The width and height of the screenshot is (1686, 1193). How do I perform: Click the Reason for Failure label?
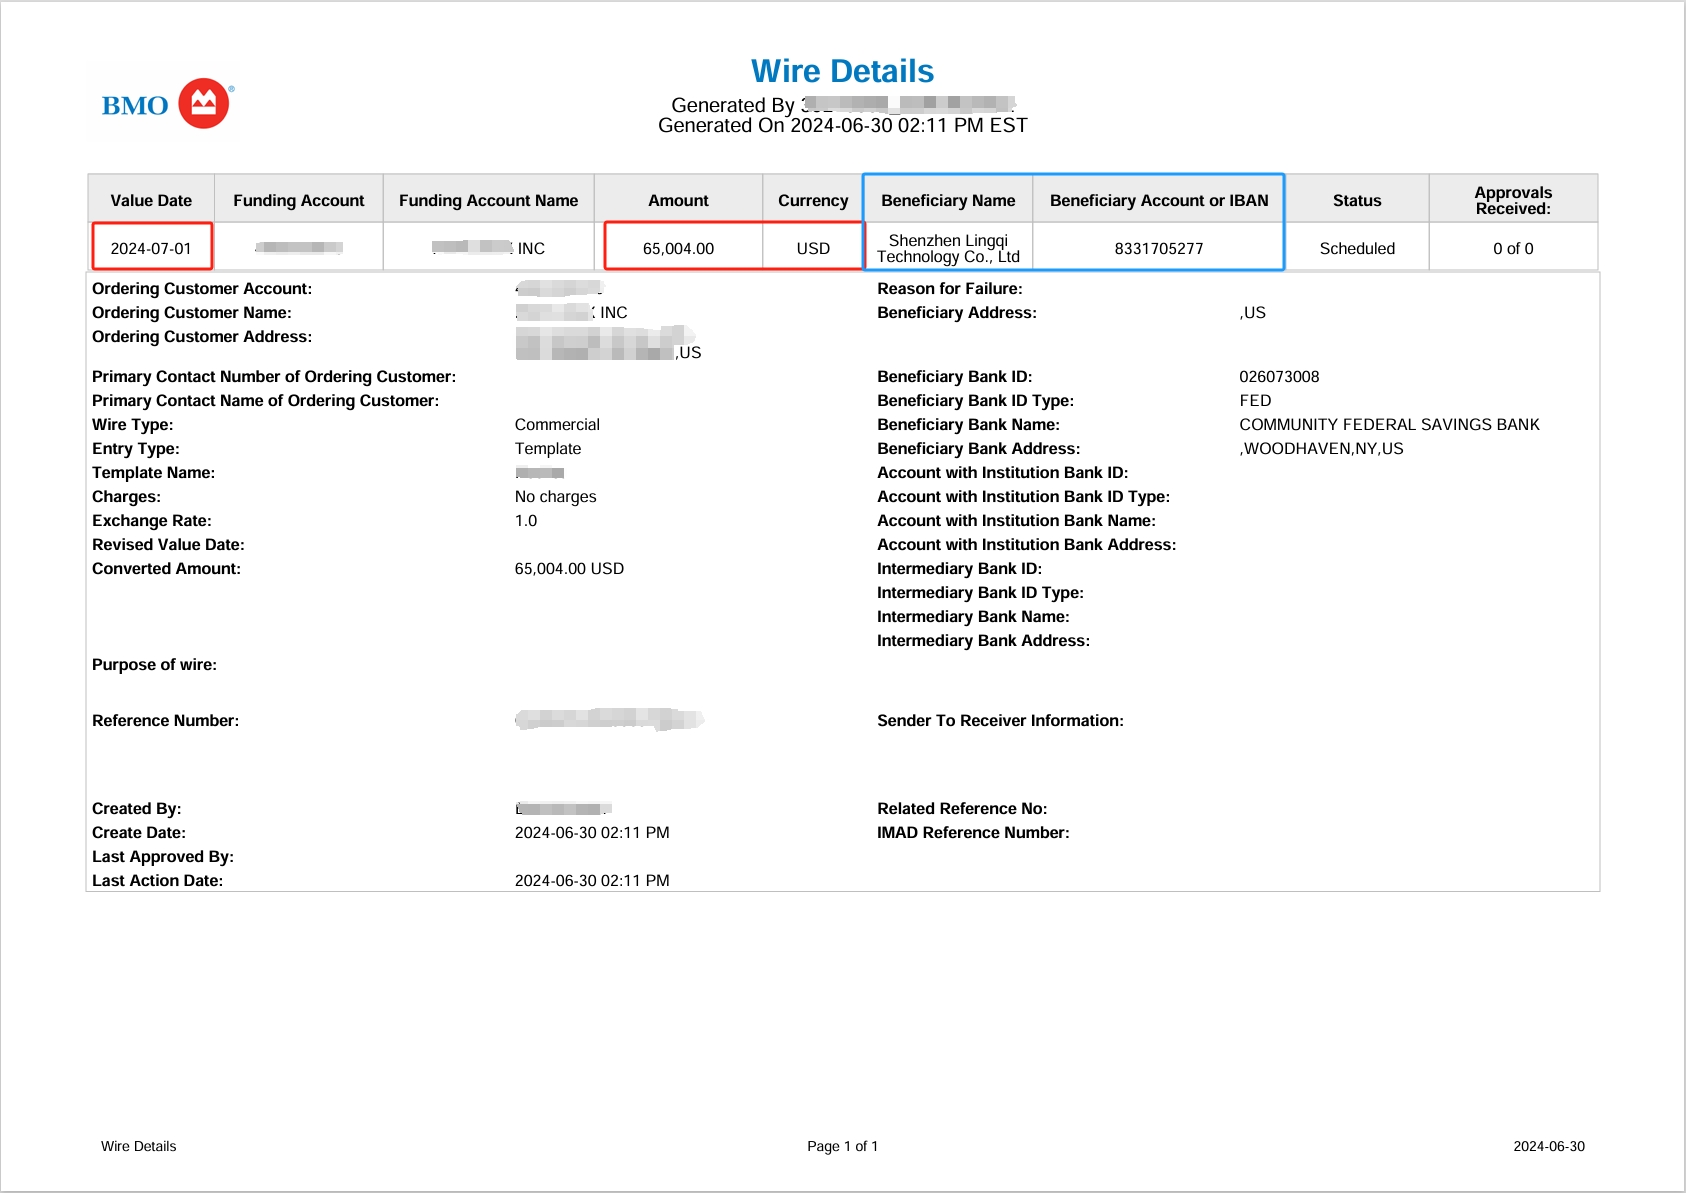point(950,288)
